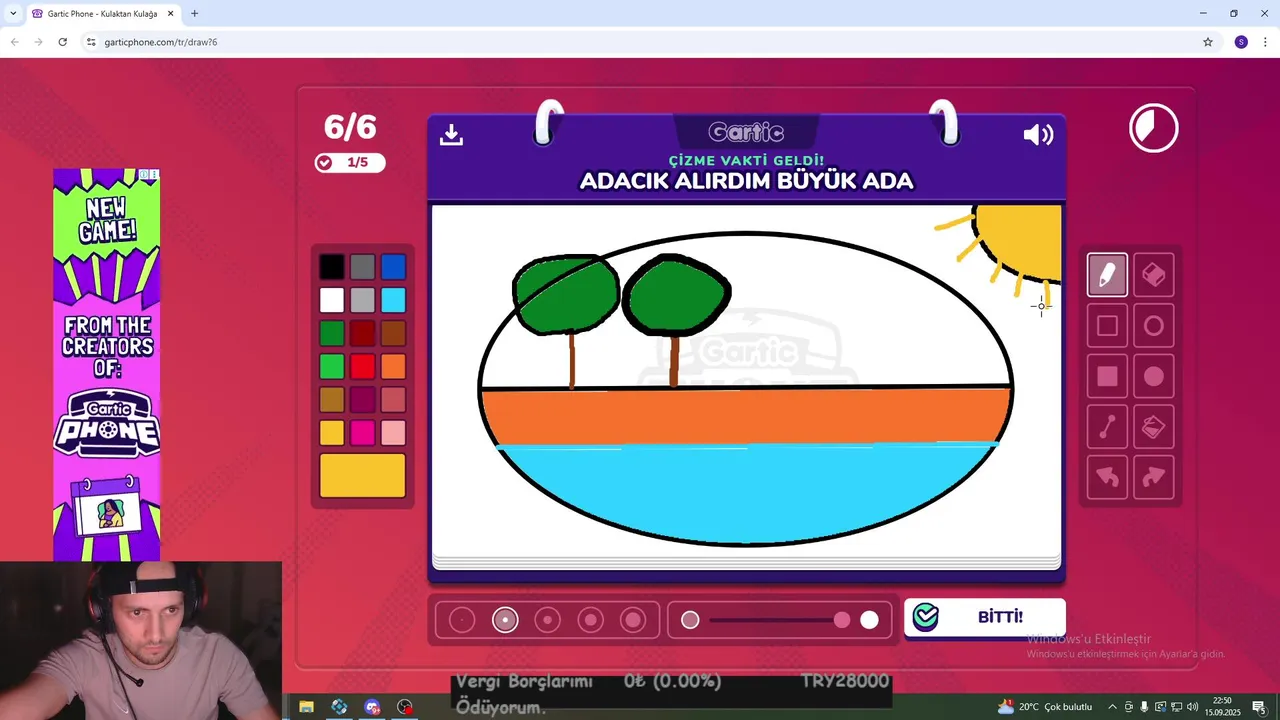Open the Chrome three-dot menu
The image size is (1280, 720).
pyautogui.click(x=1266, y=42)
